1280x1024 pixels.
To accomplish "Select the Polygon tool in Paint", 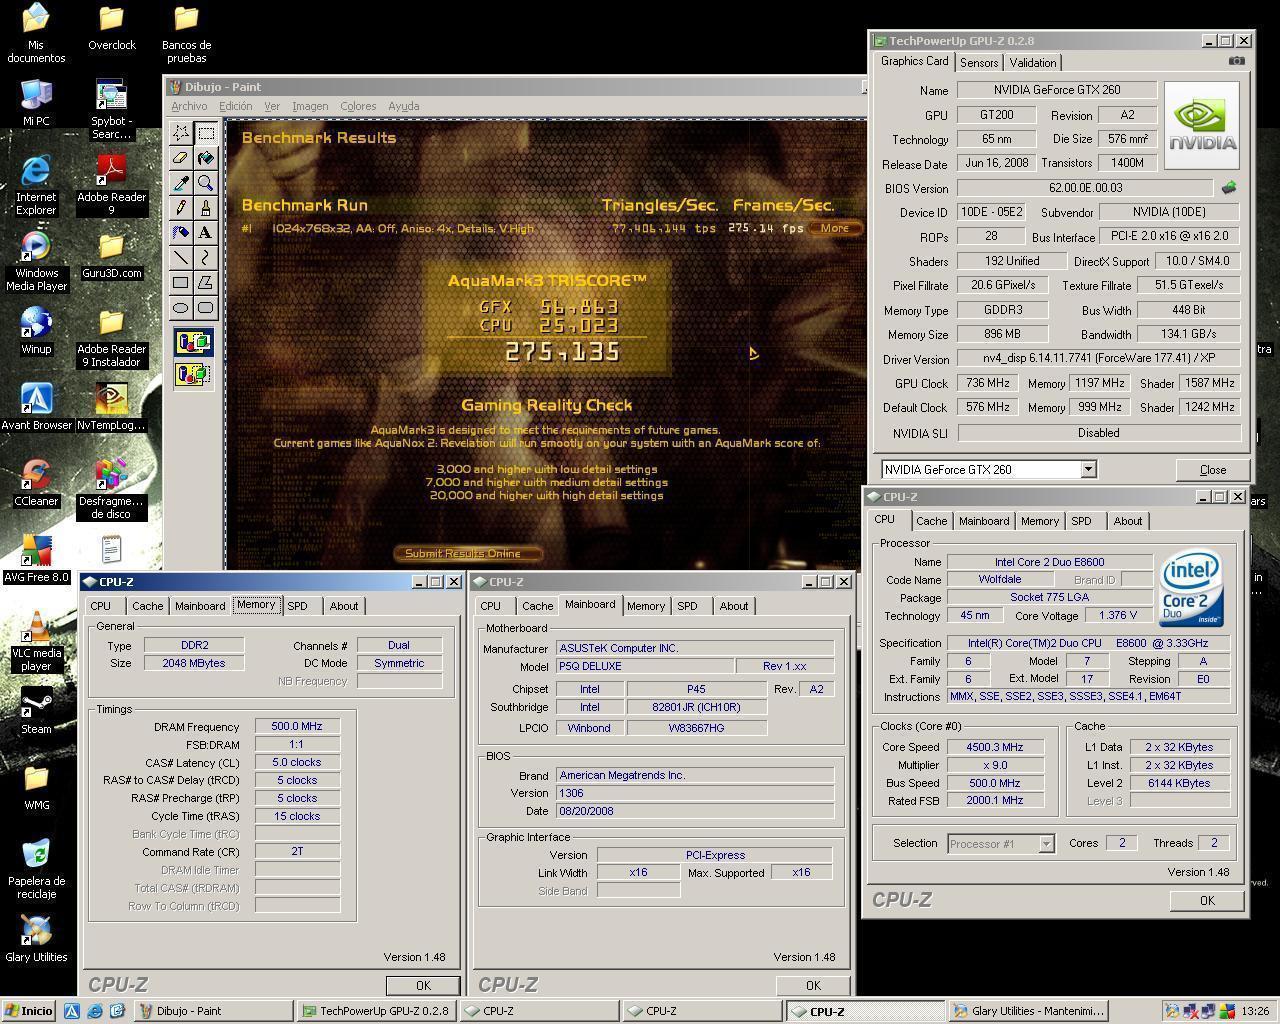I will (x=206, y=283).
